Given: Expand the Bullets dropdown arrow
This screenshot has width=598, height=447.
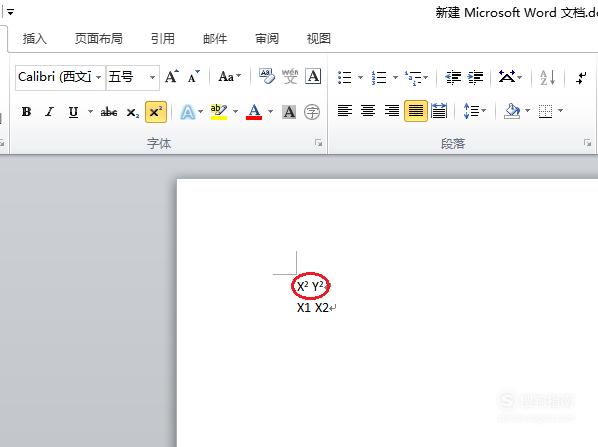Looking at the screenshot, I should tap(360, 77).
